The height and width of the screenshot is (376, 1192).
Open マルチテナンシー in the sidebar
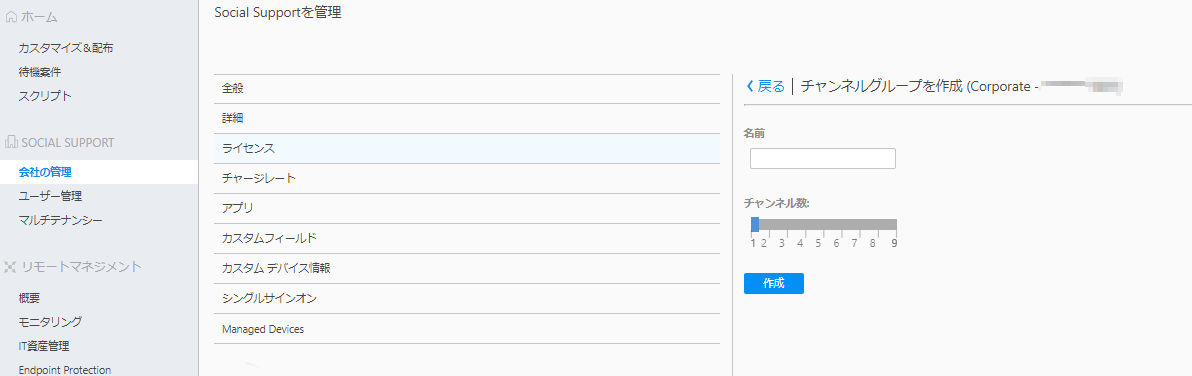(x=61, y=220)
